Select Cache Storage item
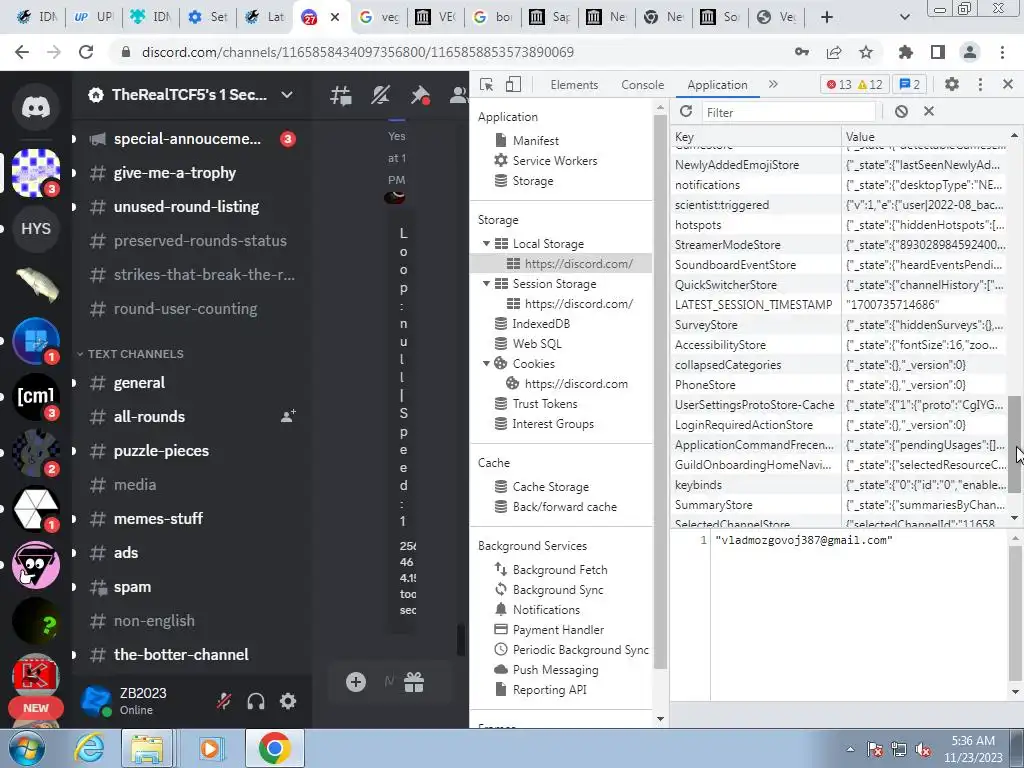 tap(551, 487)
